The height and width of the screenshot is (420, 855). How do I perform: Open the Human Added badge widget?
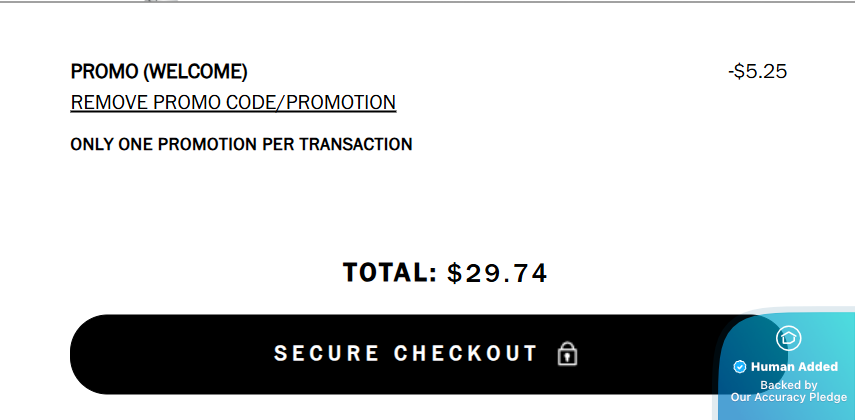tap(786, 365)
